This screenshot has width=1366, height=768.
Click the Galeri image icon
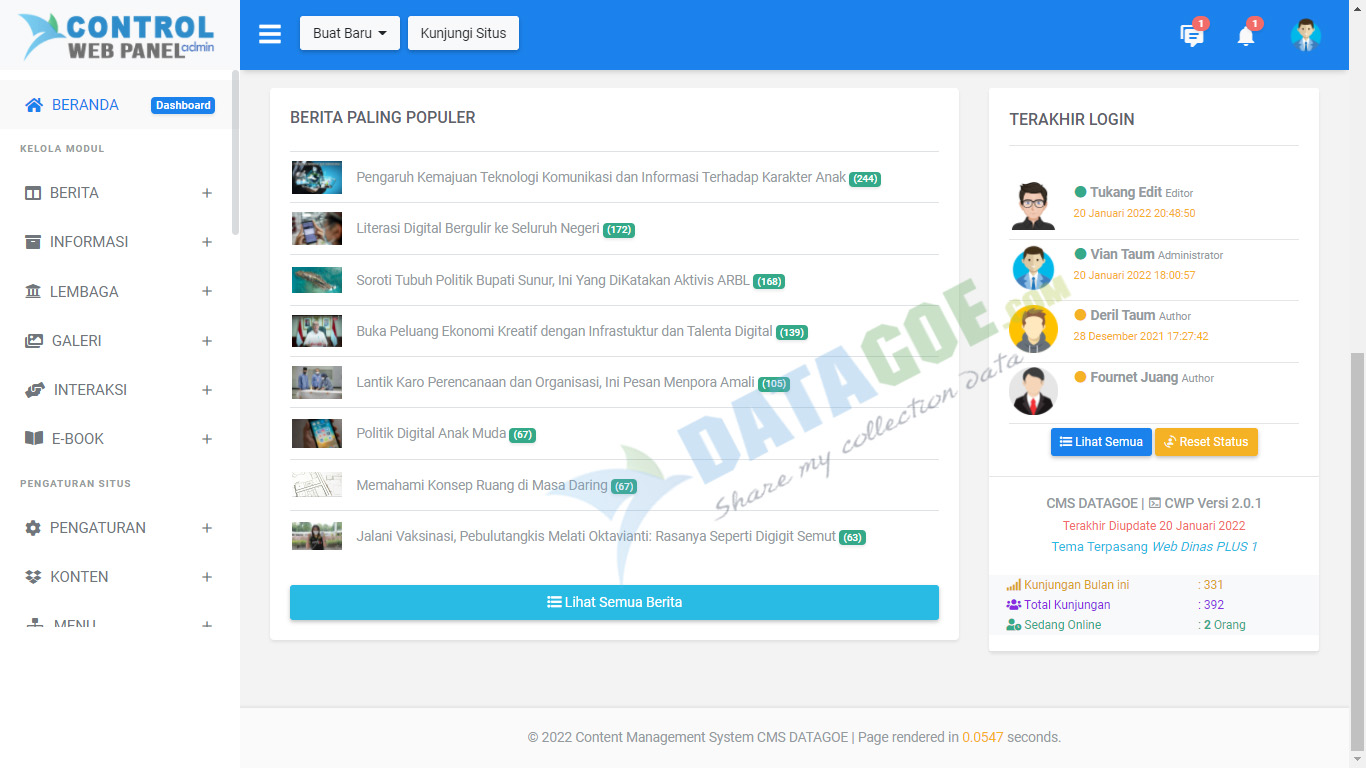pyautogui.click(x=34, y=341)
